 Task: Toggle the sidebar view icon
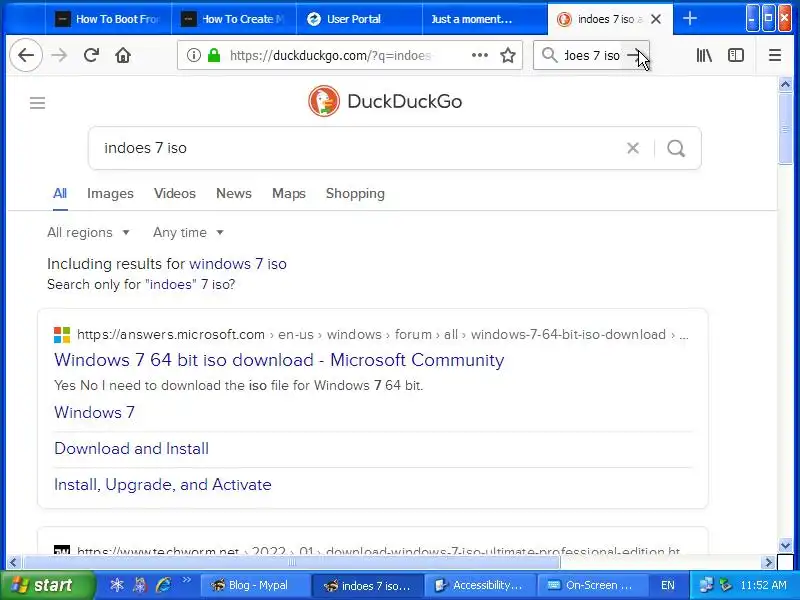coord(736,55)
